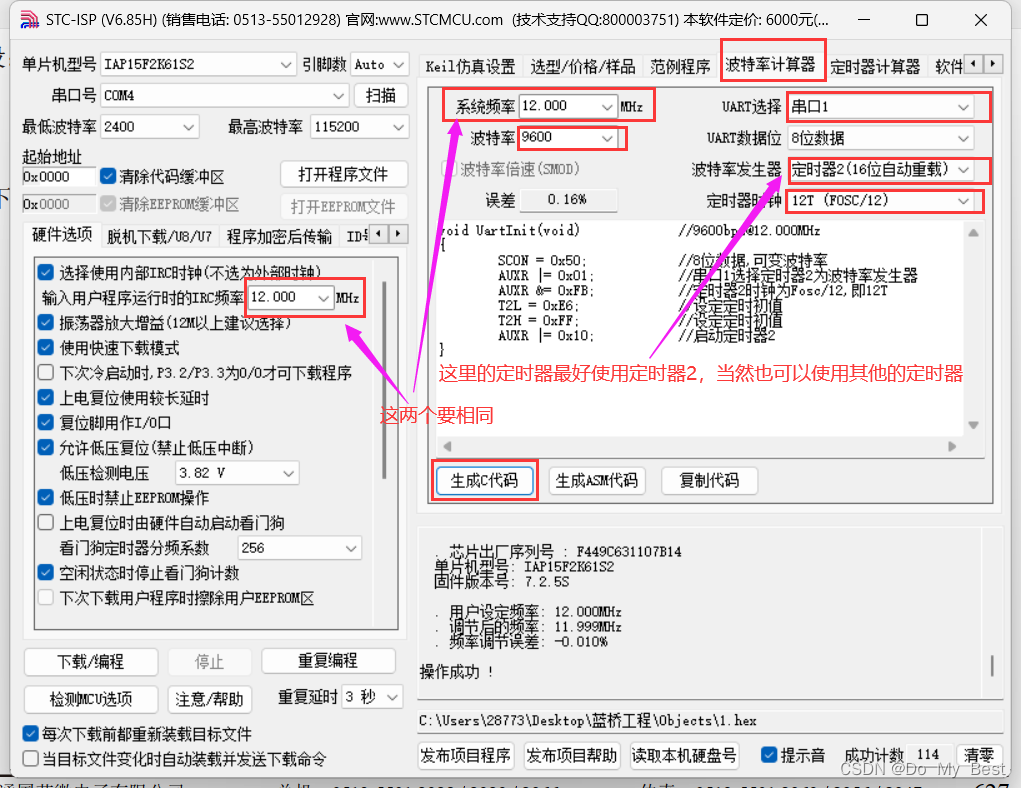Click code box scroll-up arrow
Viewport: 1021px width, 788px height.
pyautogui.click(x=973, y=233)
